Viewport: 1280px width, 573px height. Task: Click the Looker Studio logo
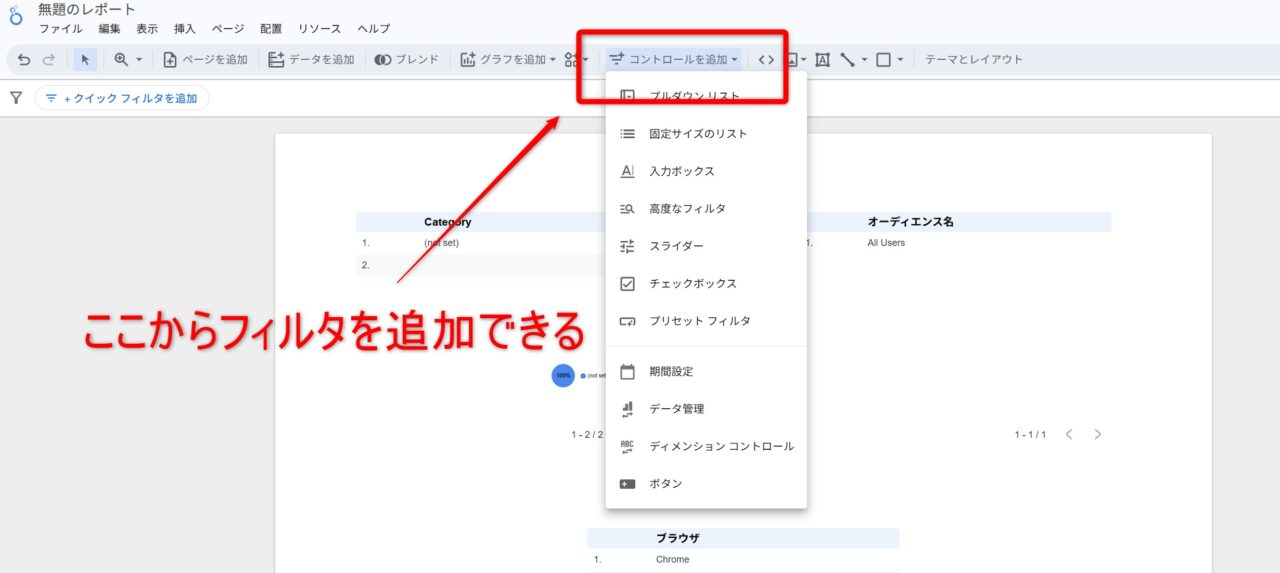pos(15,17)
